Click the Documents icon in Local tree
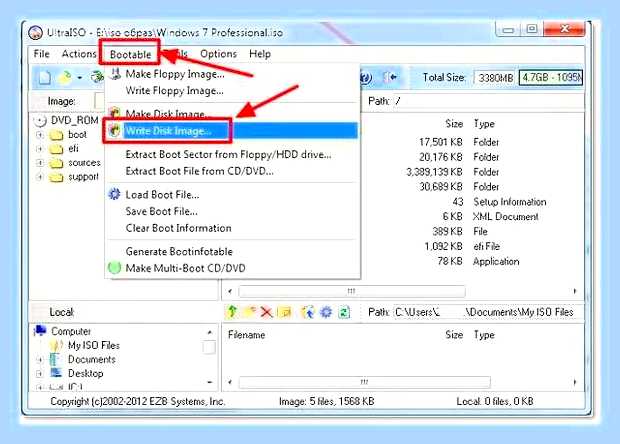 tap(55, 359)
